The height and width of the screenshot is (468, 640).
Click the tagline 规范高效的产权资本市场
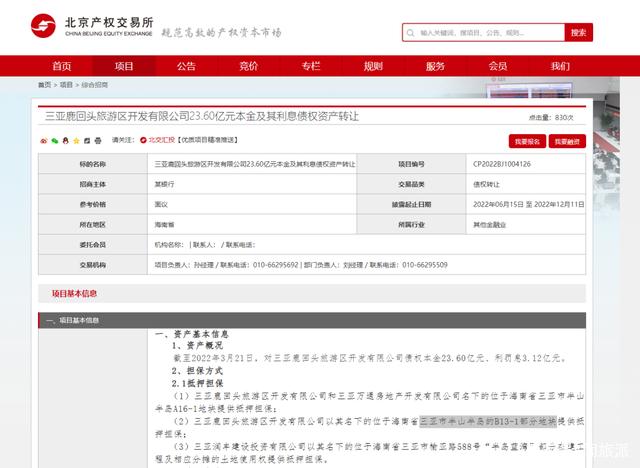(221, 33)
